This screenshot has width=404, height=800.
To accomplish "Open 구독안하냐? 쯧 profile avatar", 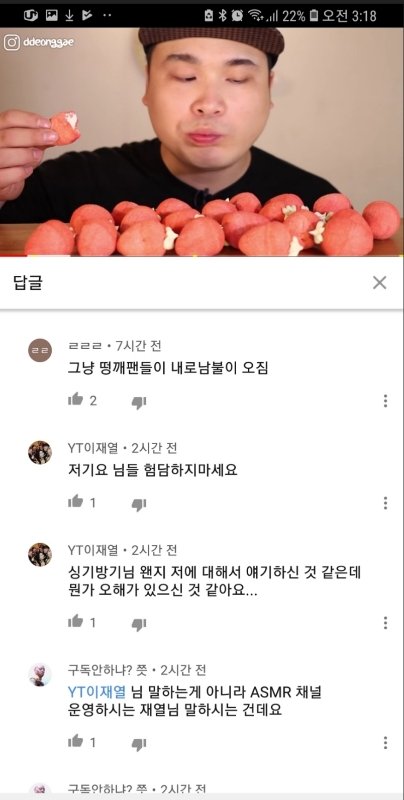I will click(40, 674).
